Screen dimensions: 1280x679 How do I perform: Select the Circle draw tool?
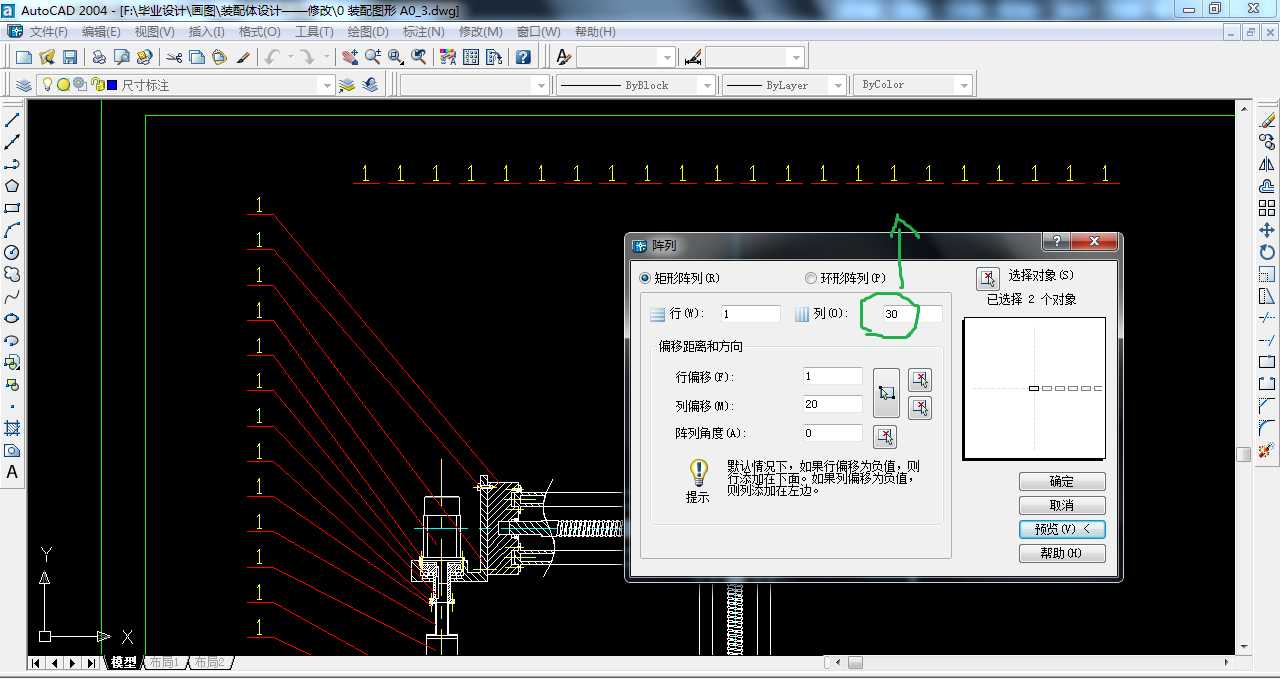(x=12, y=252)
